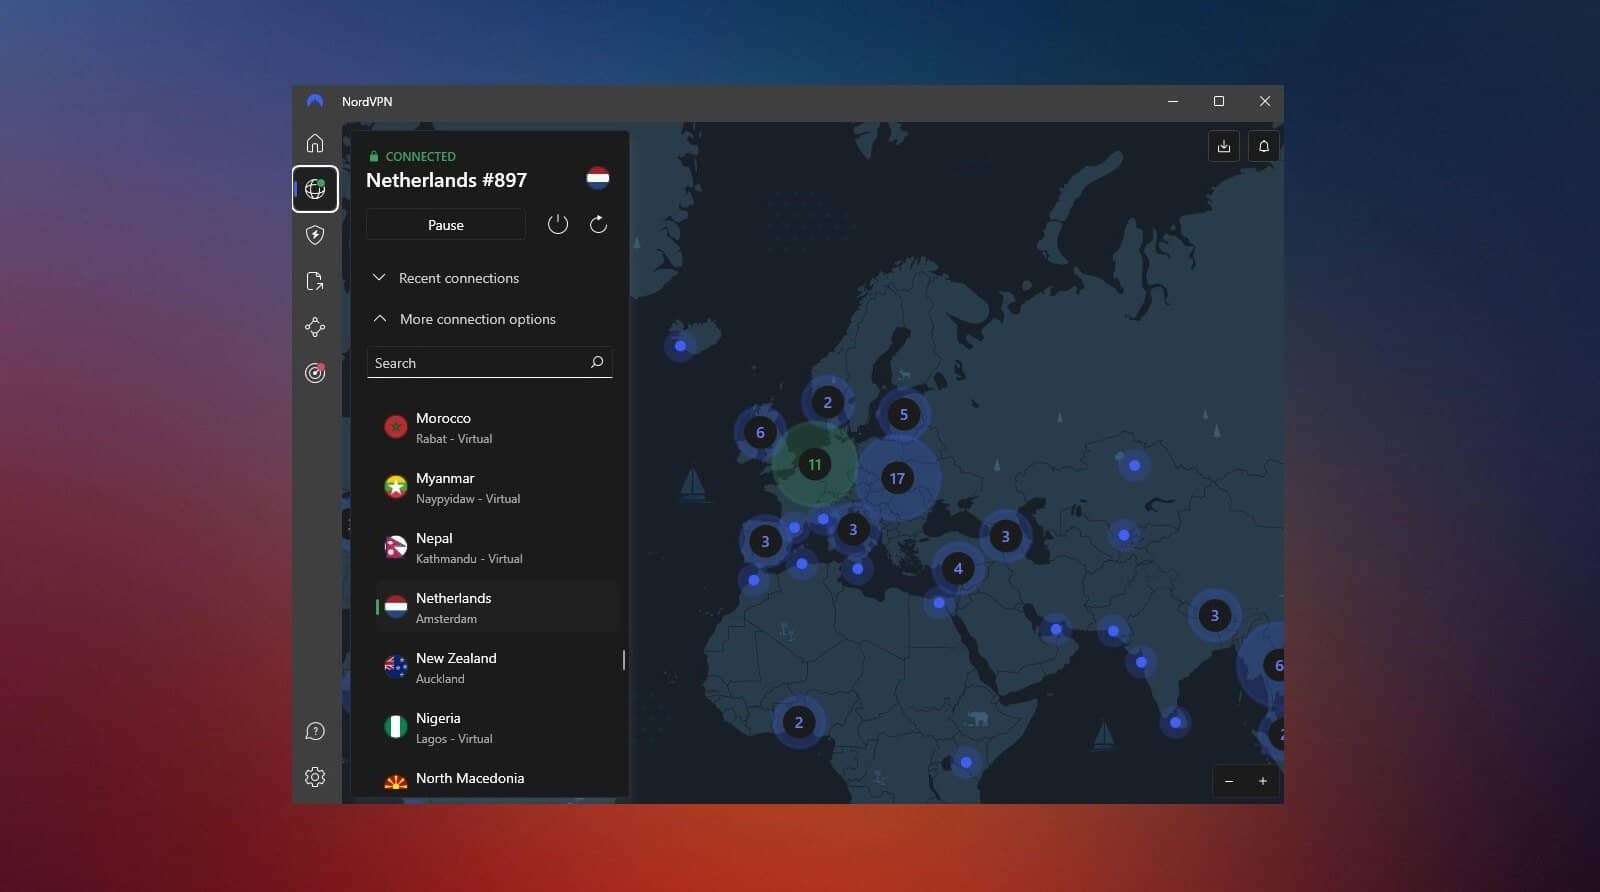Select the 2 cluster over Scandinavia

827,402
